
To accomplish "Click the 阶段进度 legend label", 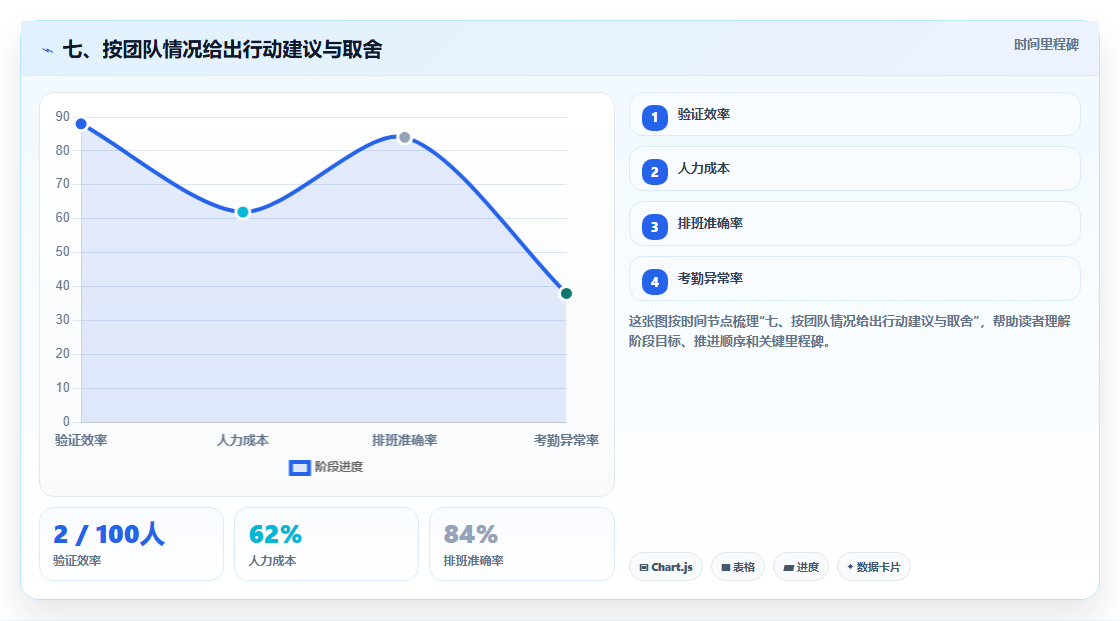I will (x=339, y=467).
